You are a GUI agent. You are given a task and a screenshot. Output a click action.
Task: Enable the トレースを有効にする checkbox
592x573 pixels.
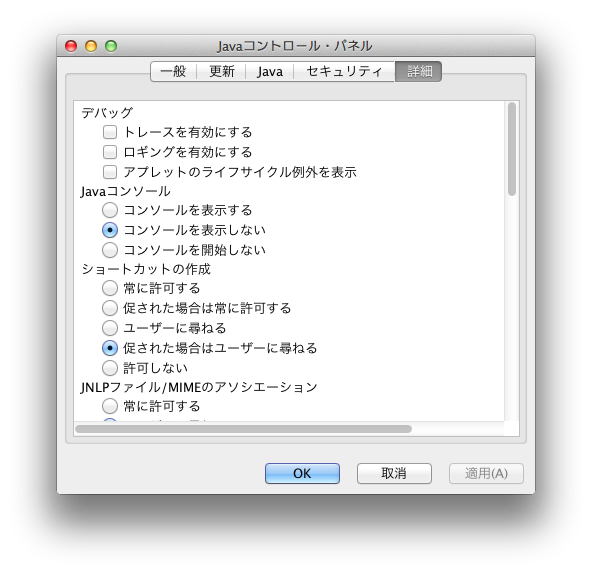point(110,132)
